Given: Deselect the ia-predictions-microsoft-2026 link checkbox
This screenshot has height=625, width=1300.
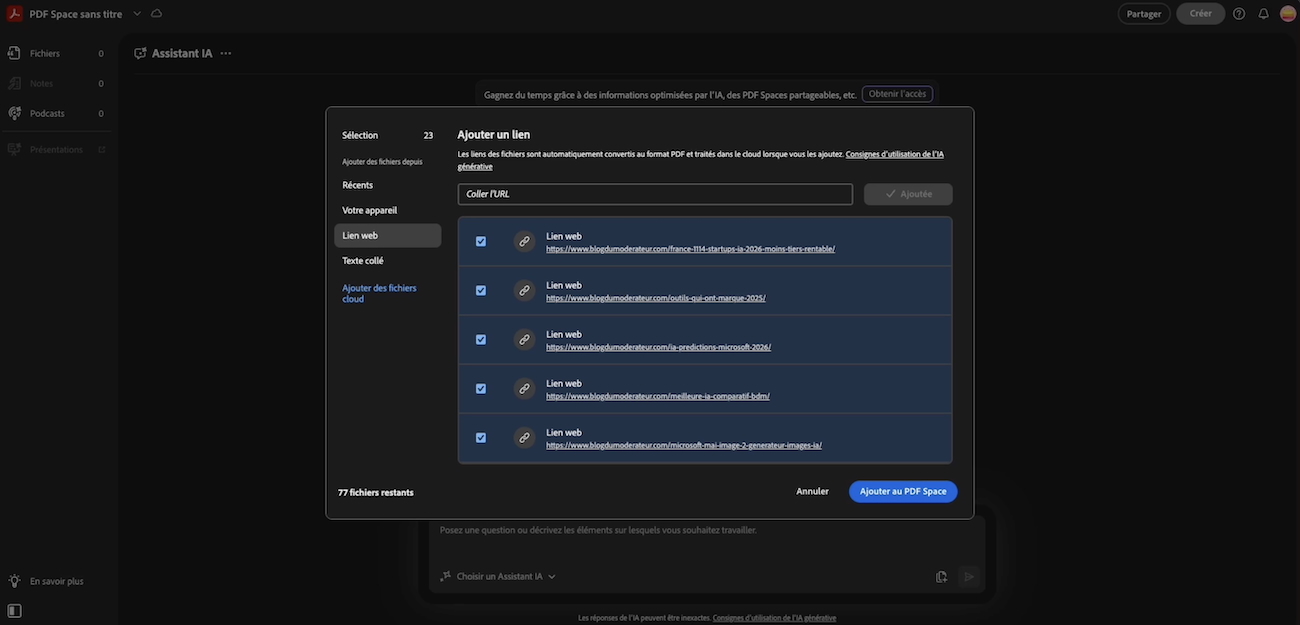Looking at the screenshot, I should [481, 339].
